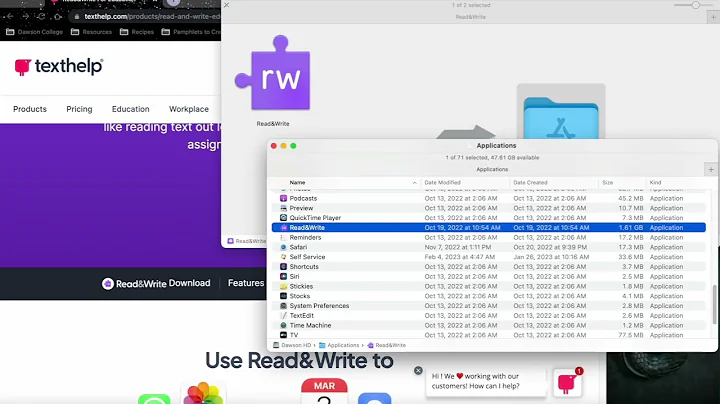The width and height of the screenshot is (720, 404).
Task: Reload the texthelp page
Action: (41, 17)
